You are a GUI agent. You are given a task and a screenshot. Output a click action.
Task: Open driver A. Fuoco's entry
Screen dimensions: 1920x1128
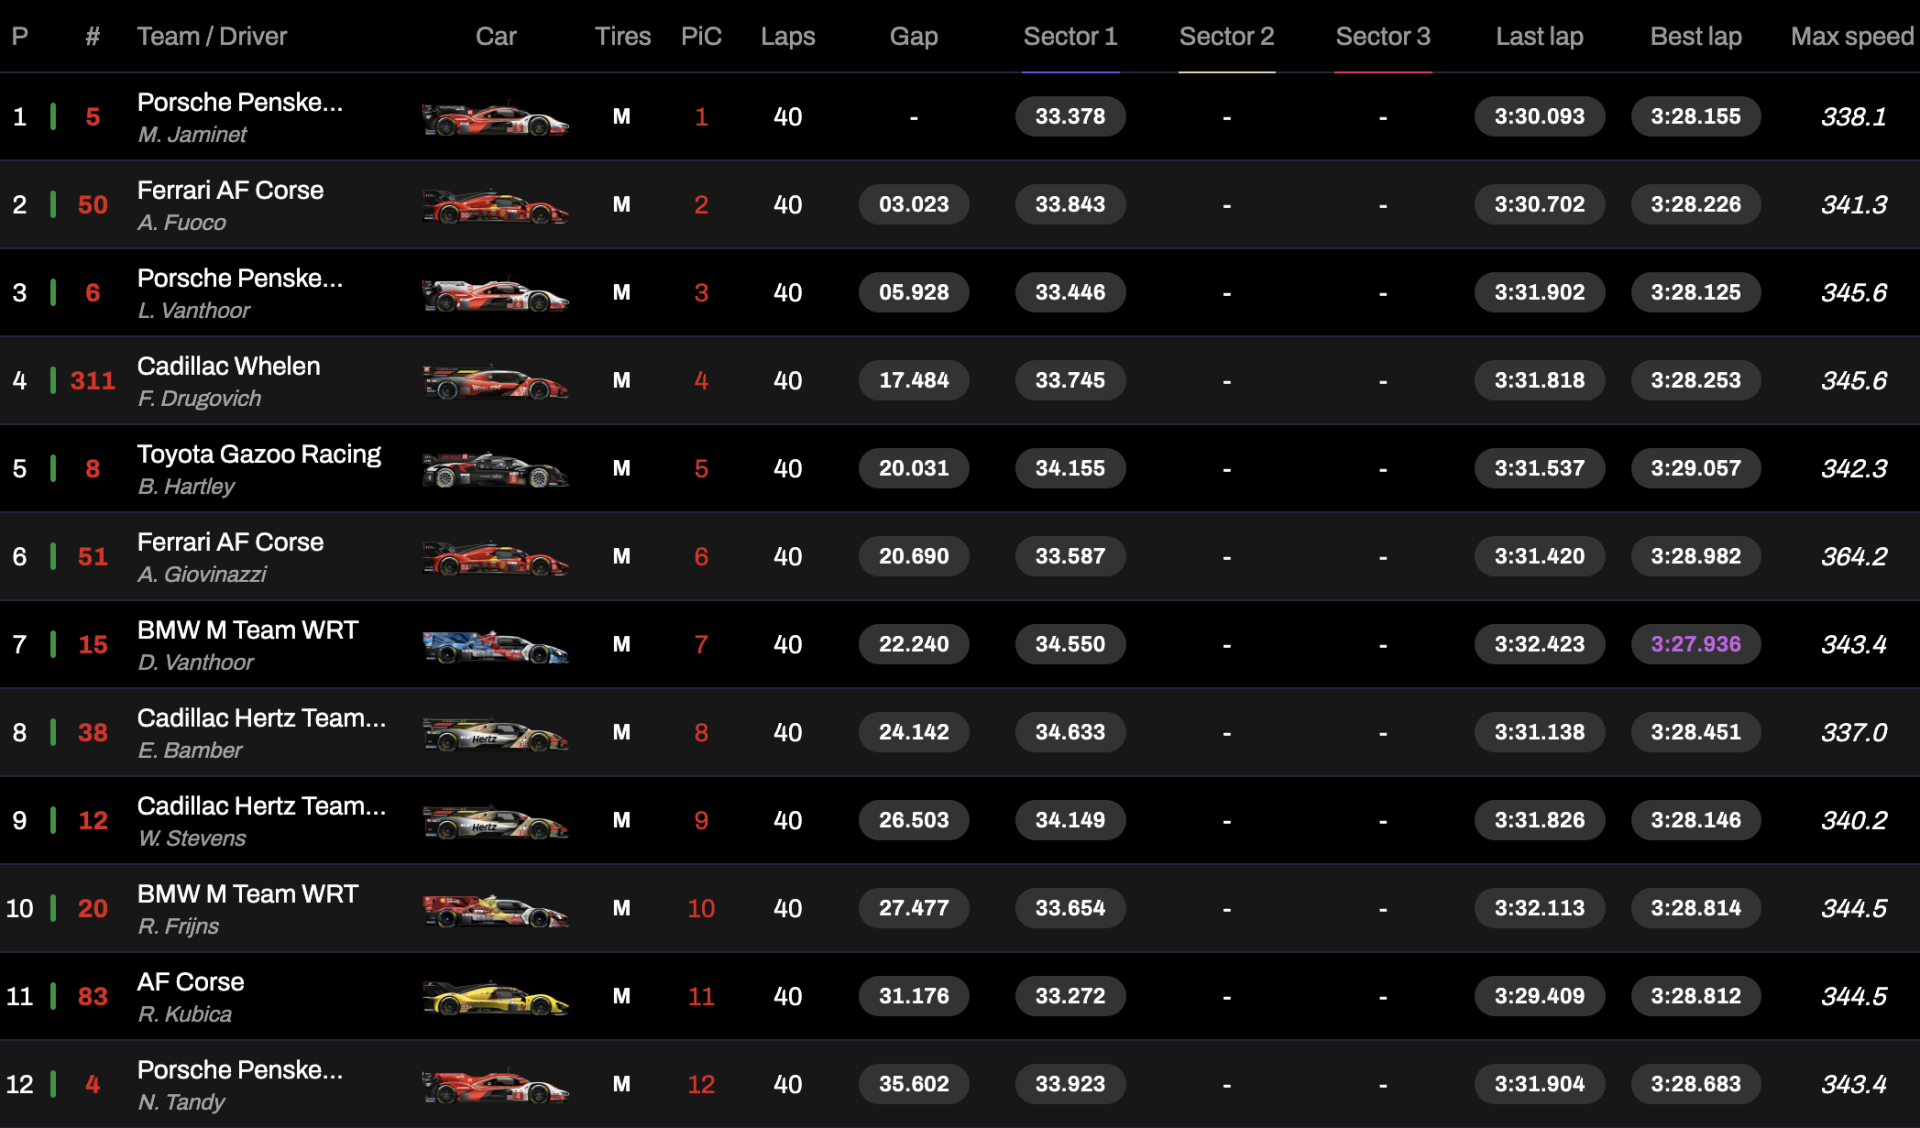coord(182,223)
